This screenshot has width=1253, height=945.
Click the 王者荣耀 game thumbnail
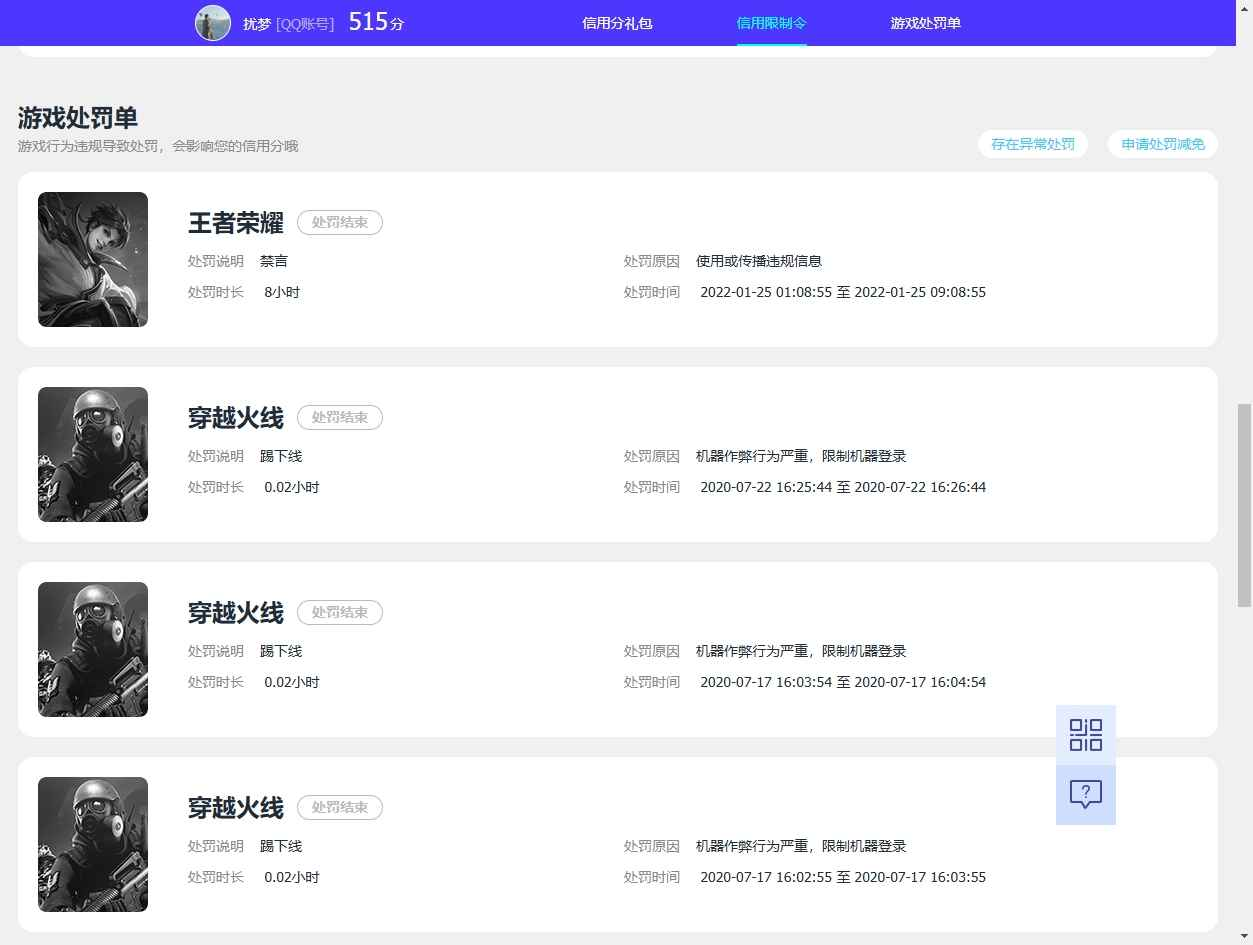[x=93, y=259]
